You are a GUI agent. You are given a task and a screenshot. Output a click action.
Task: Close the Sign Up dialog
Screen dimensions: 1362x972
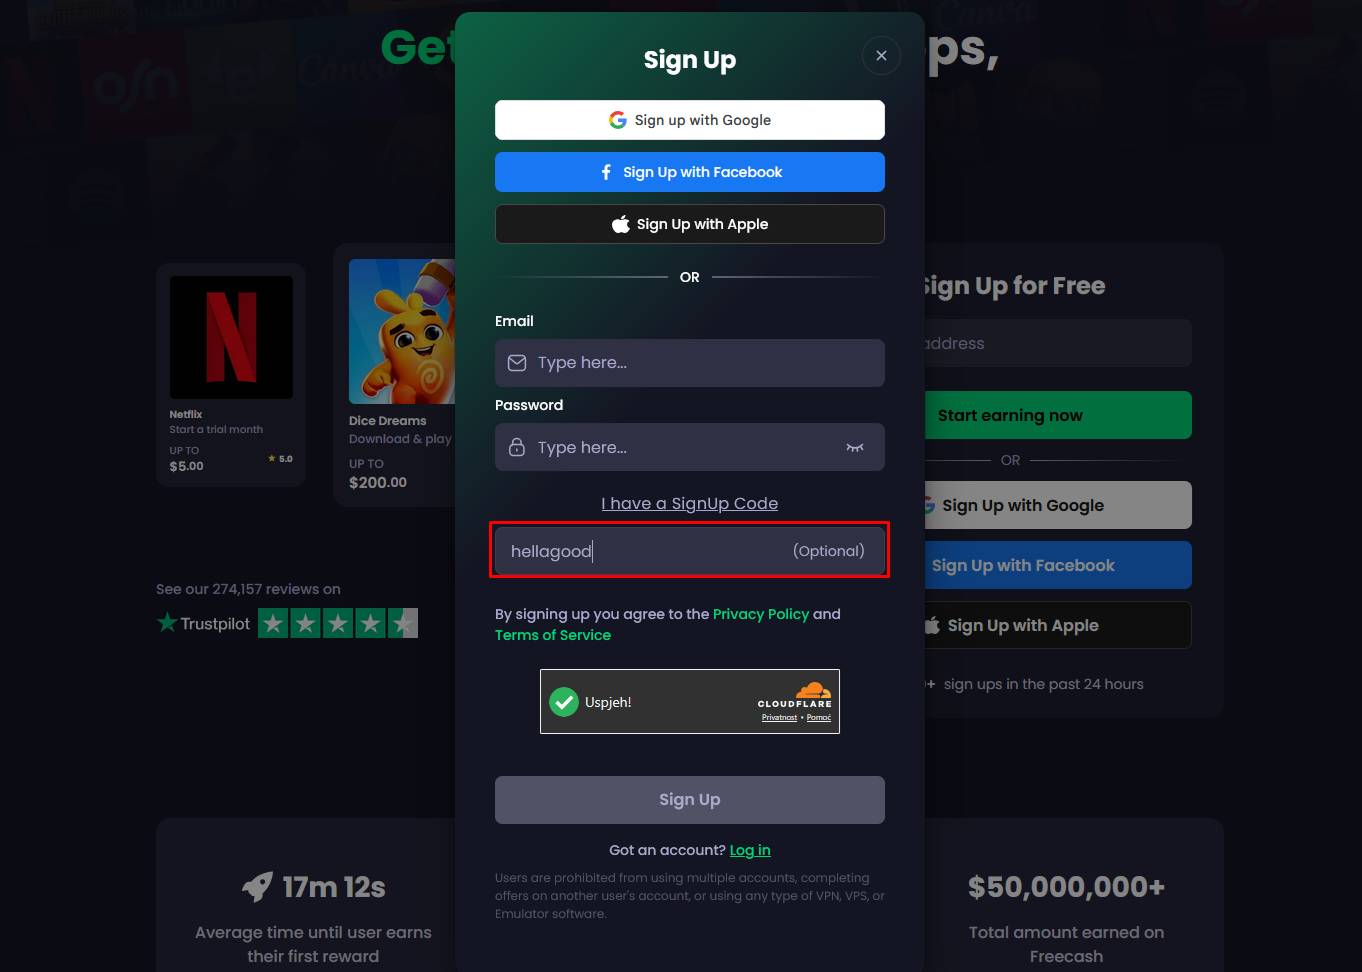(881, 56)
